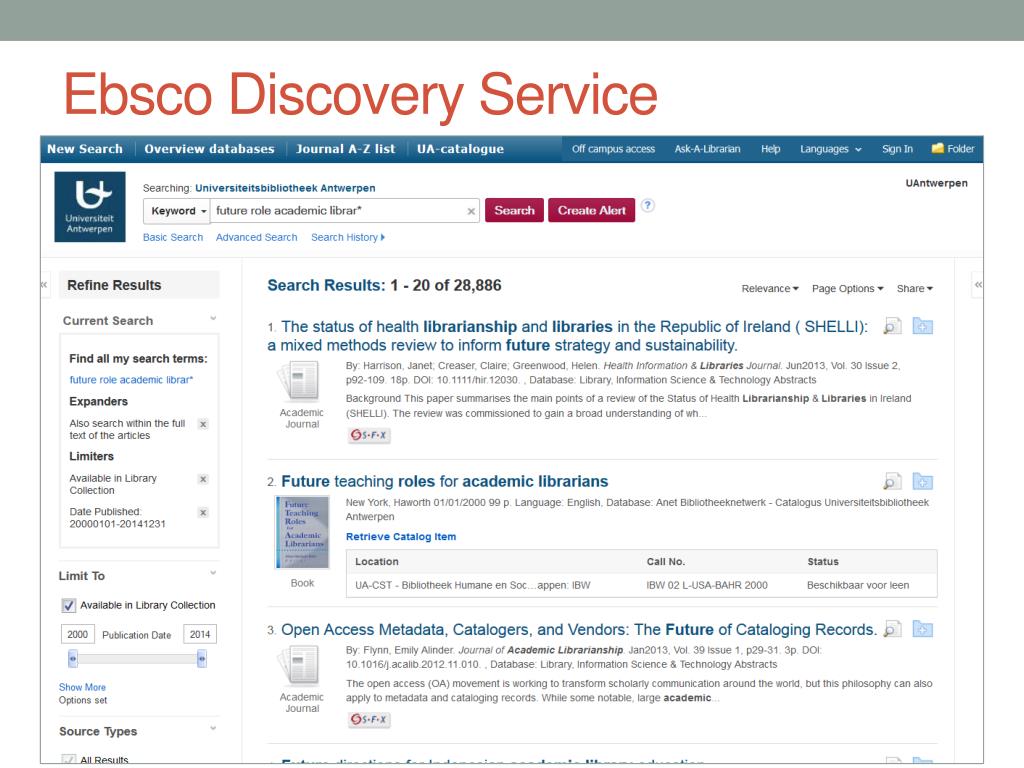Remove Available in Library Collection limiter
1024x768 pixels.
[x=203, y=479]
